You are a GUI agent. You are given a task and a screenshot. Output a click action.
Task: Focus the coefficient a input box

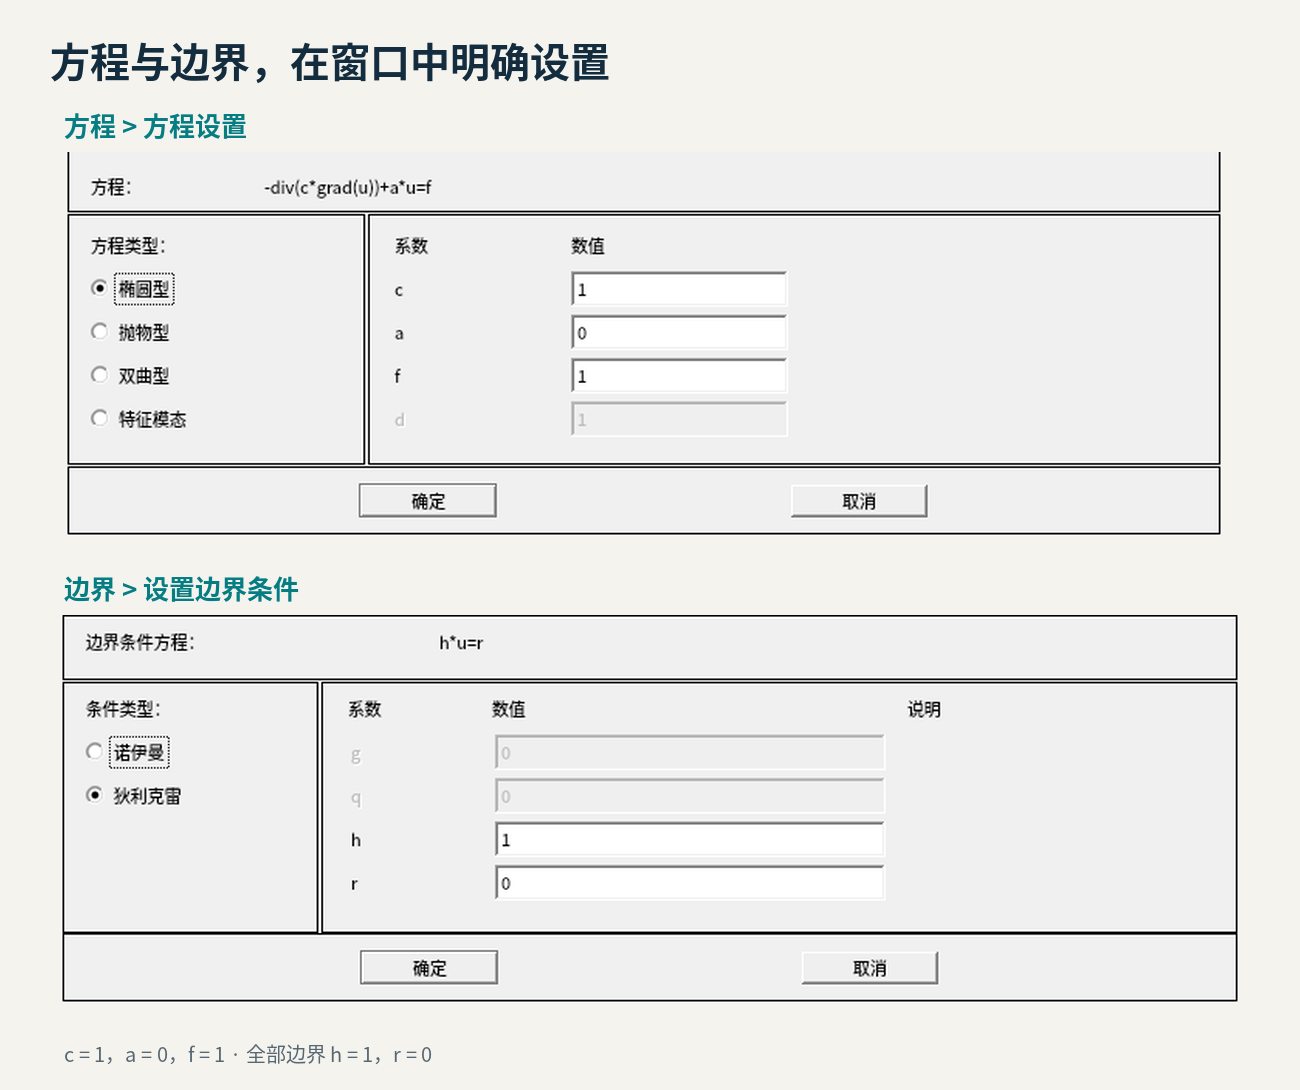click(x=679, y=333)
